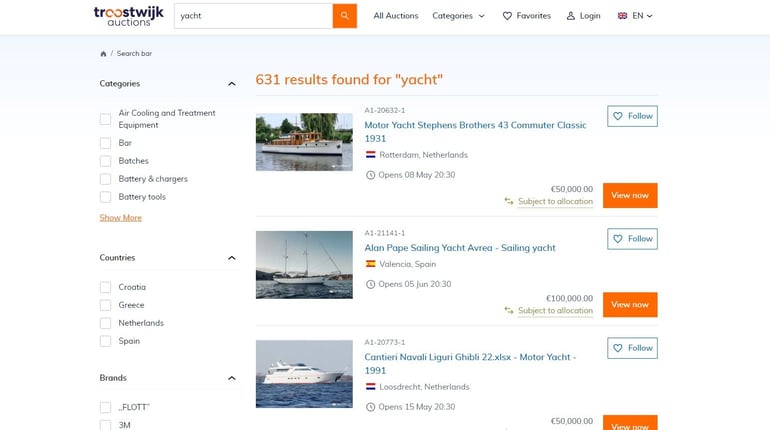Click the allocation arrows icon under €100,000.00
The width and height of the screenshot is (770, 430).
pos(509,310)
